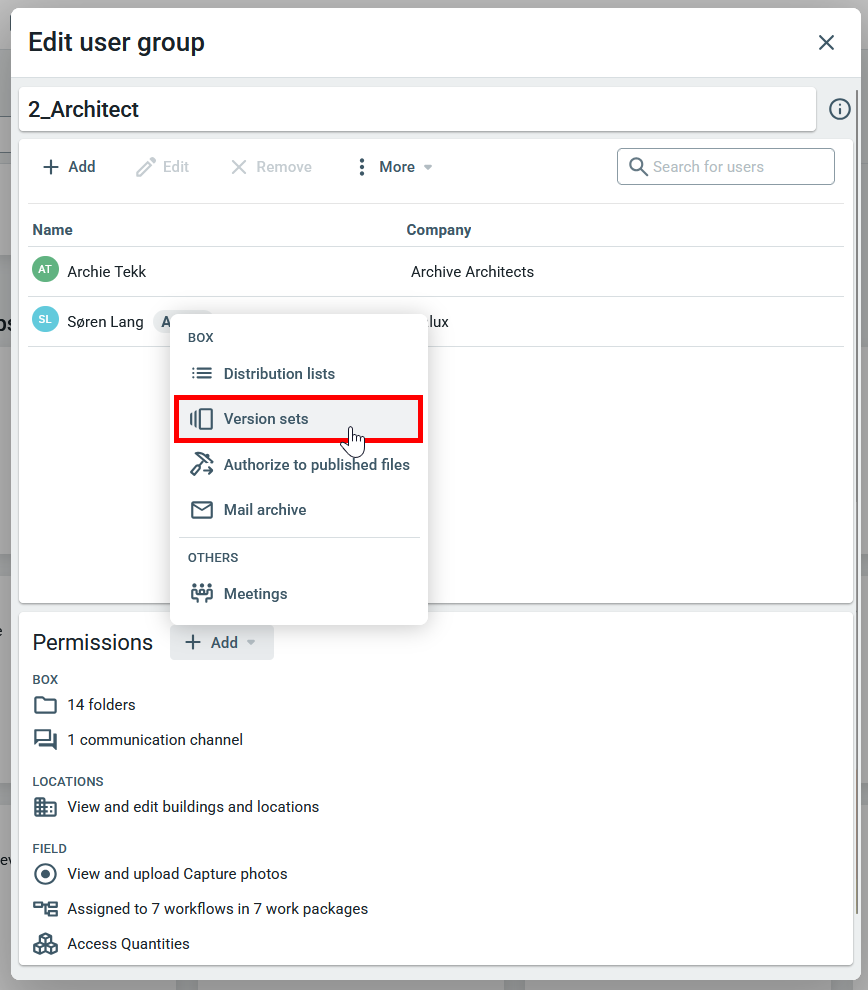The width and height of the screenshot is (868, 990).
Task: Click the Access Quantities cubes icon
Action: coord(45,944)
